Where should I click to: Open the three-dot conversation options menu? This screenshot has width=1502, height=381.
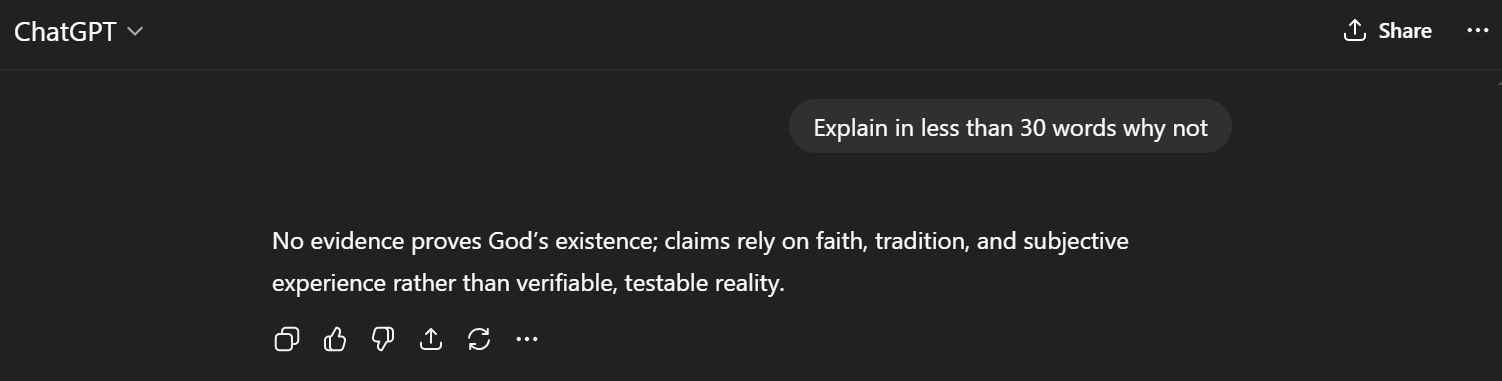pyautogui.click(x=1477, y=31)
